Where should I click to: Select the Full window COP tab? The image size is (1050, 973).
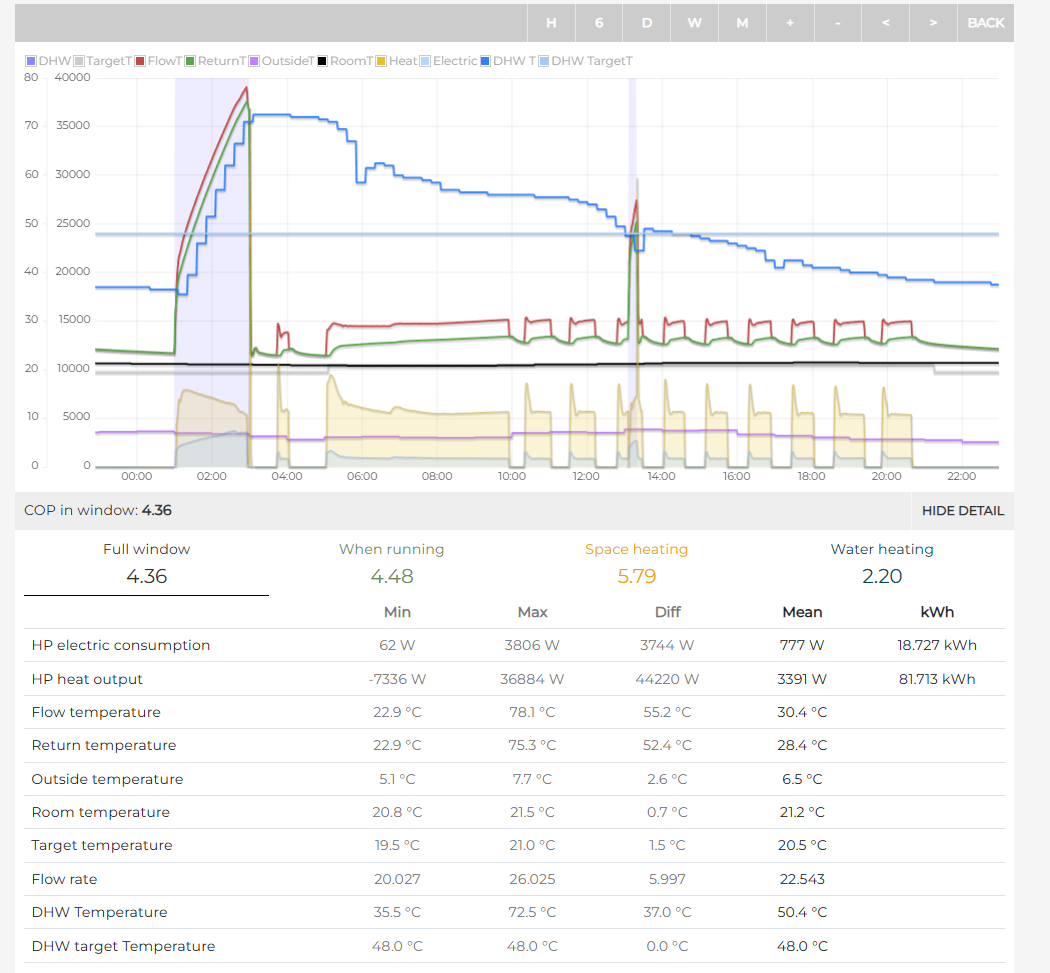tap(146, 564)
